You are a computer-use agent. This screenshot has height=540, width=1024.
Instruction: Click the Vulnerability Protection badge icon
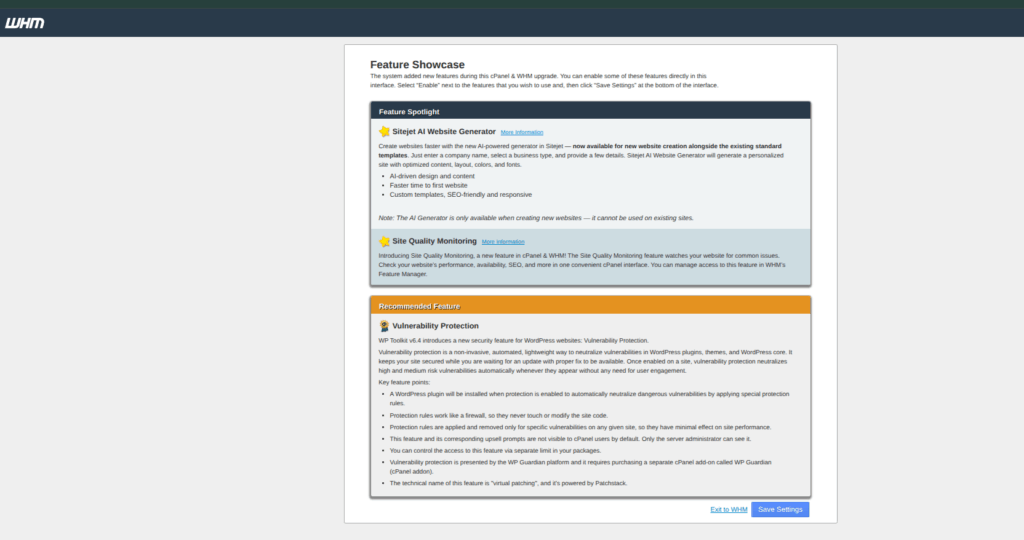pos(384,326)
